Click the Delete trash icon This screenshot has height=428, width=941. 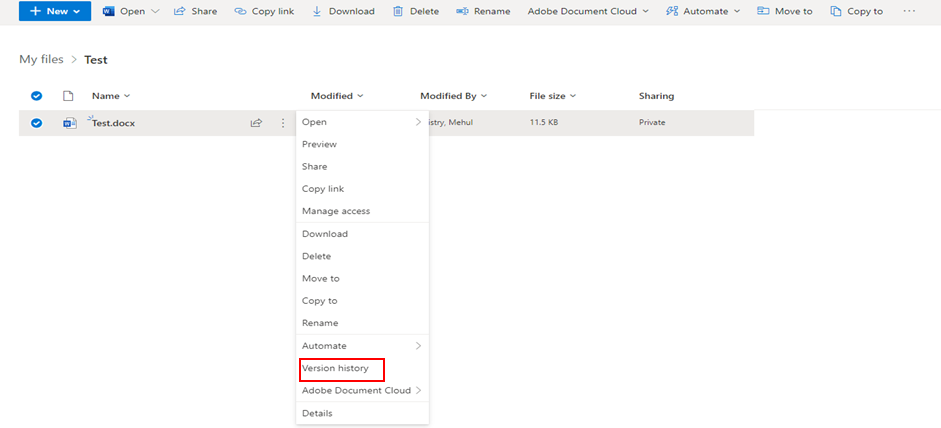[398, 11]
